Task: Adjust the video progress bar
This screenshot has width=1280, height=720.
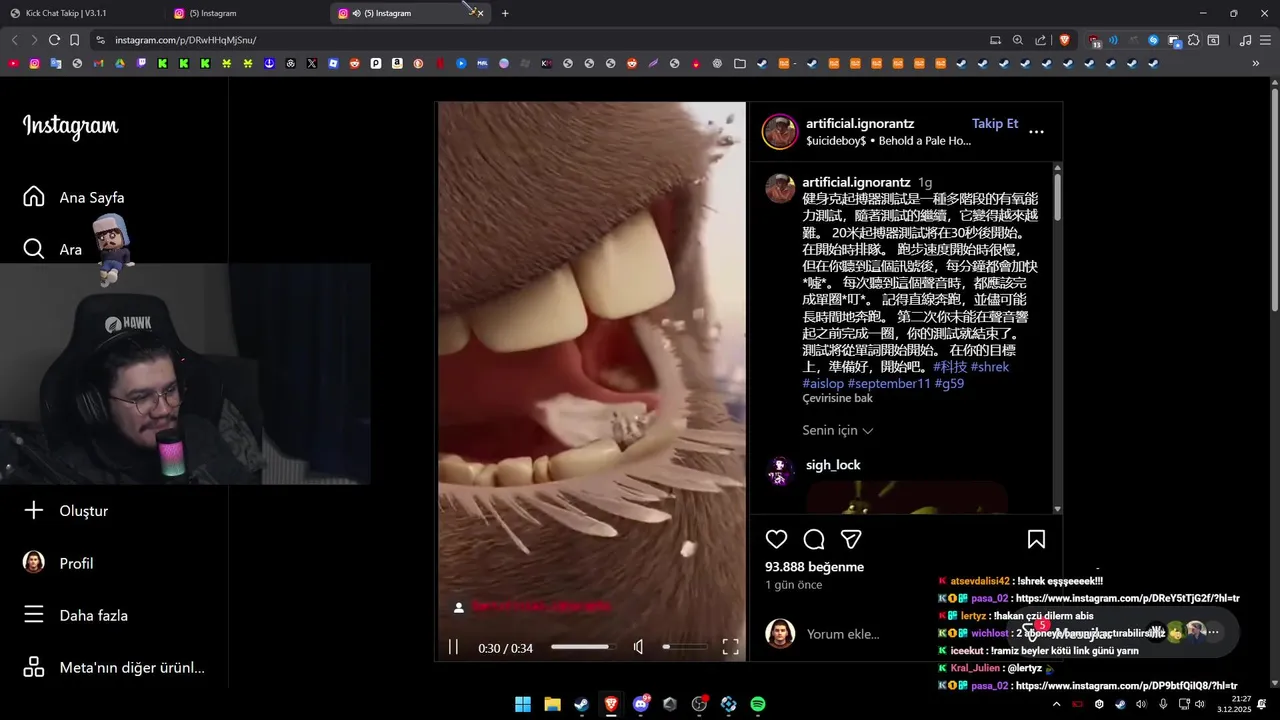Action: pos(582,647)
